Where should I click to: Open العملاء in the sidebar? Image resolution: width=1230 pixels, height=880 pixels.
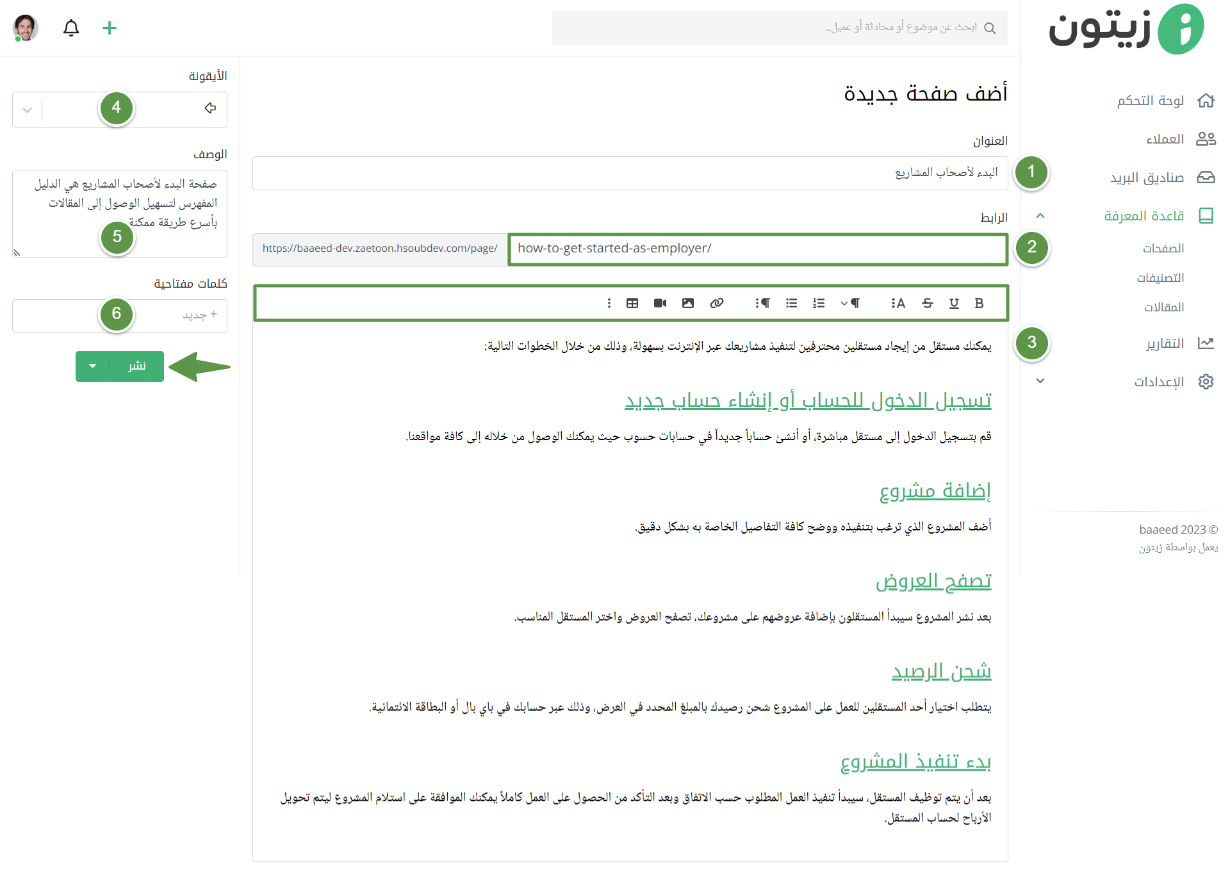(x=1165, y=139)
